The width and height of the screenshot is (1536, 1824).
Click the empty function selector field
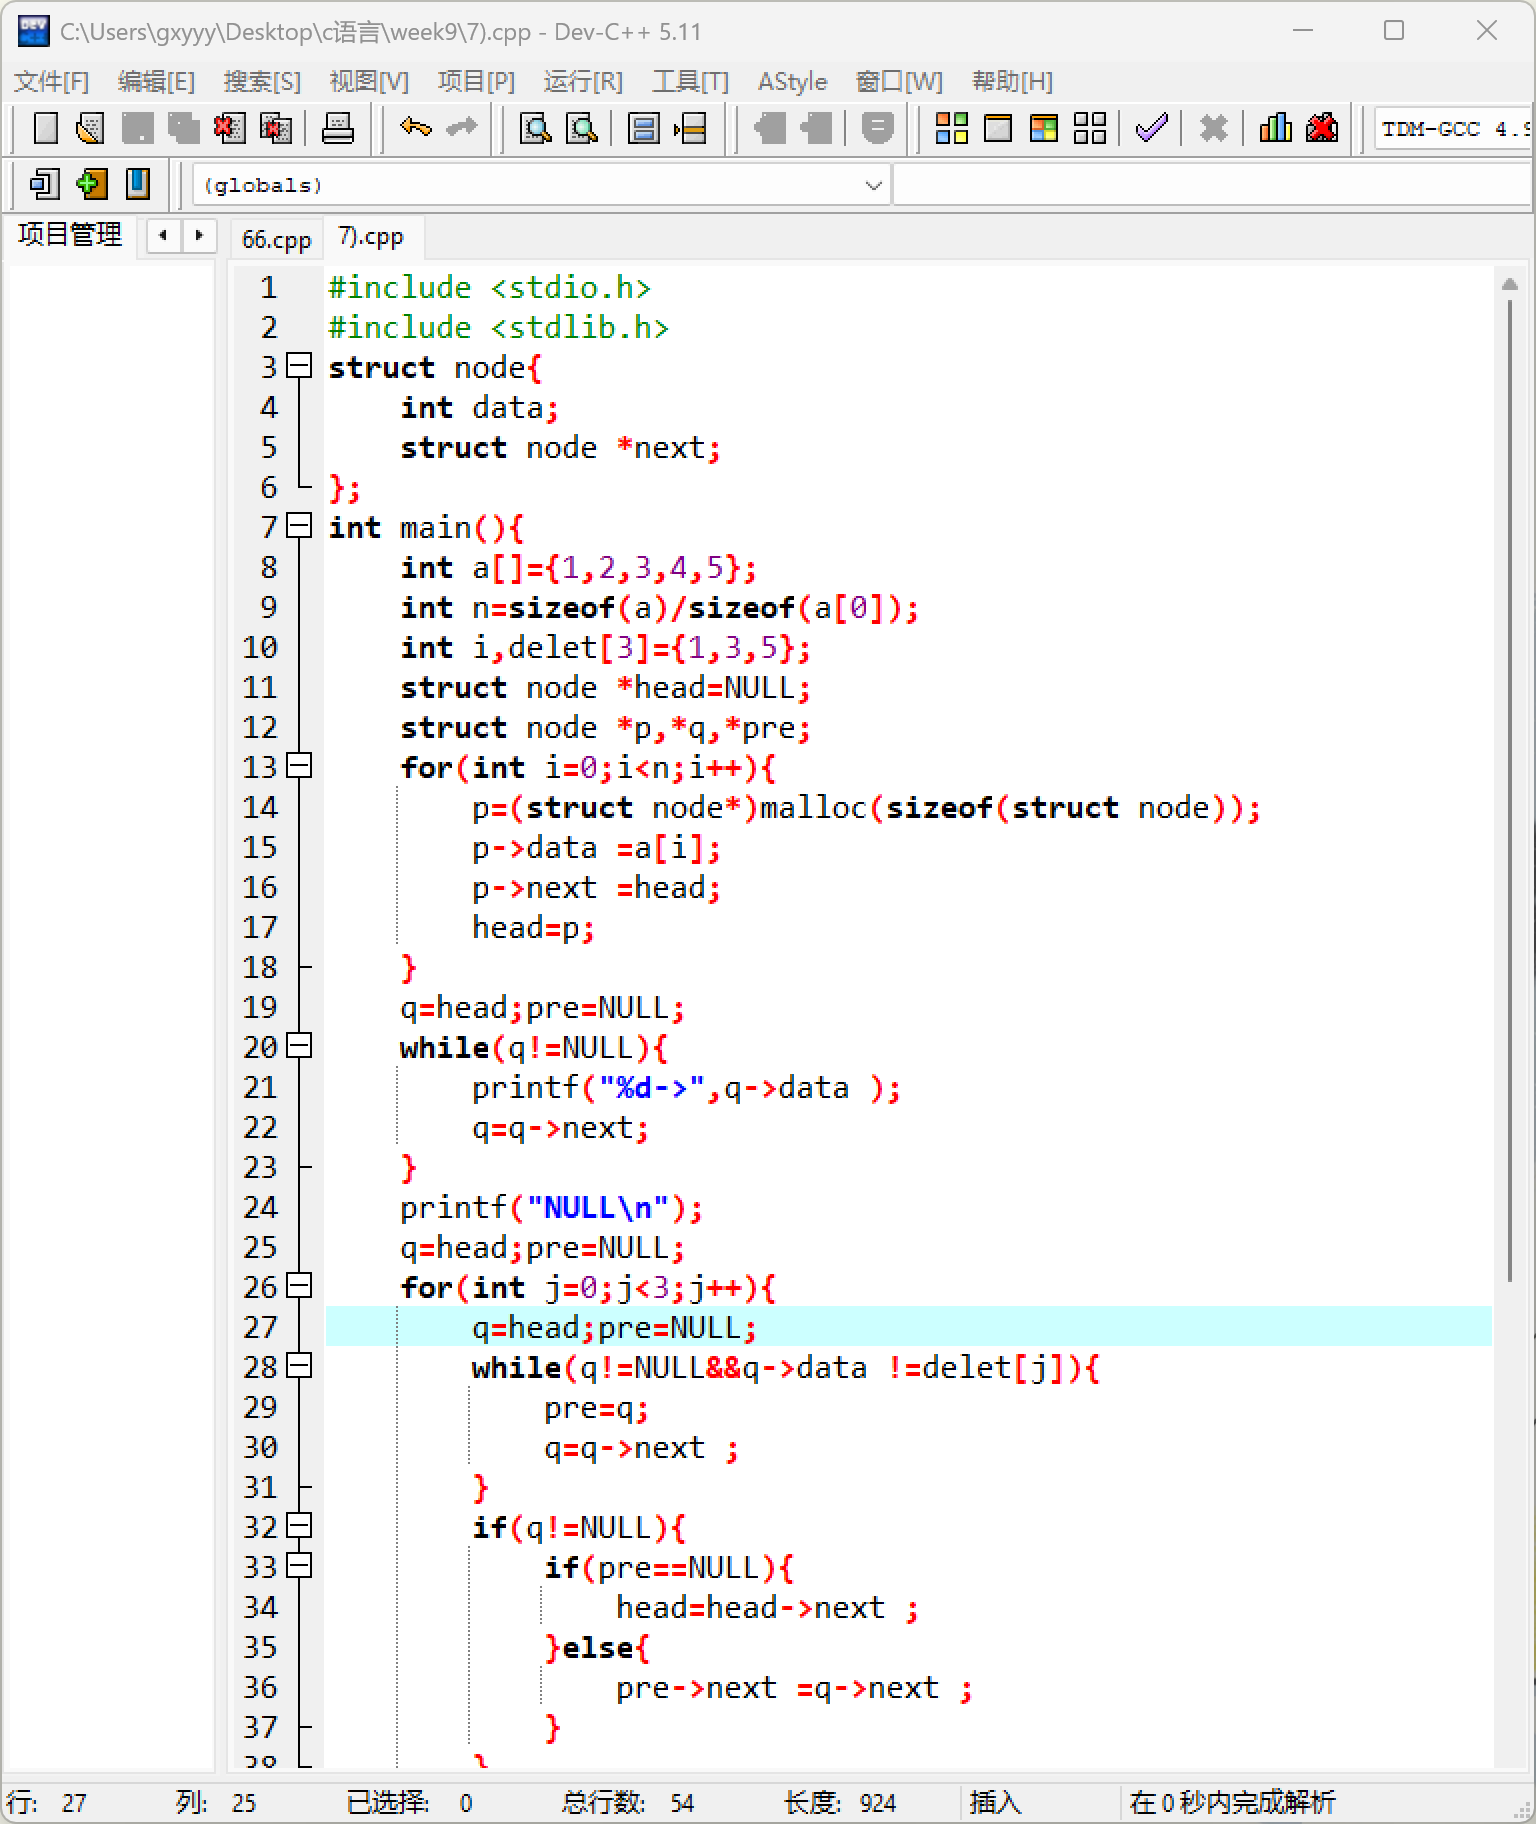(x=1212, y=185)
